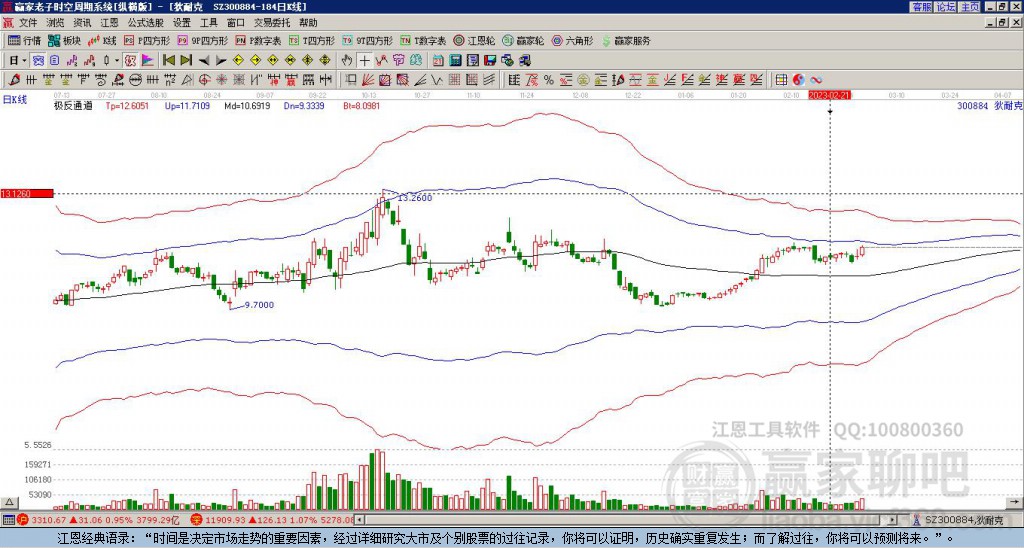
Task: Switch to K线 chart view
Action: click(x=102, y=40)
